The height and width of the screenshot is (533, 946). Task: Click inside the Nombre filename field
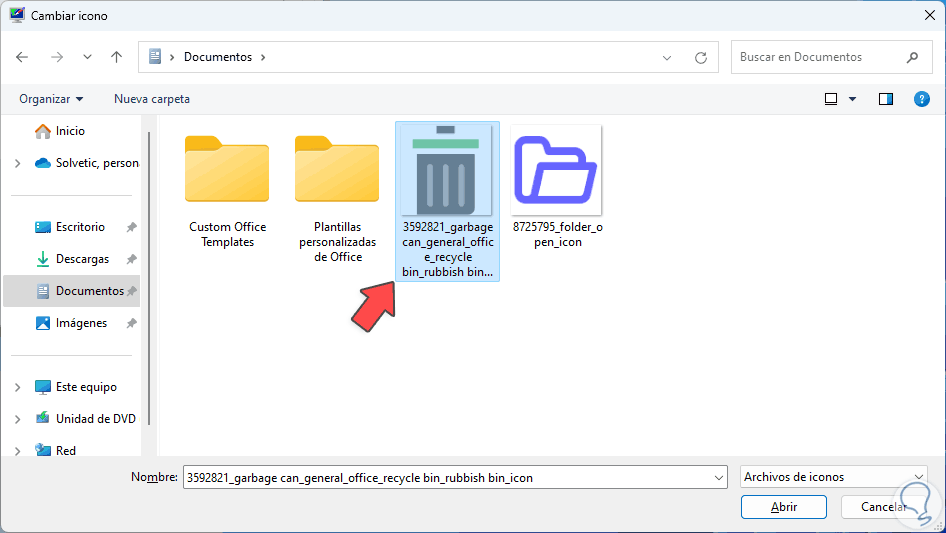446,477
